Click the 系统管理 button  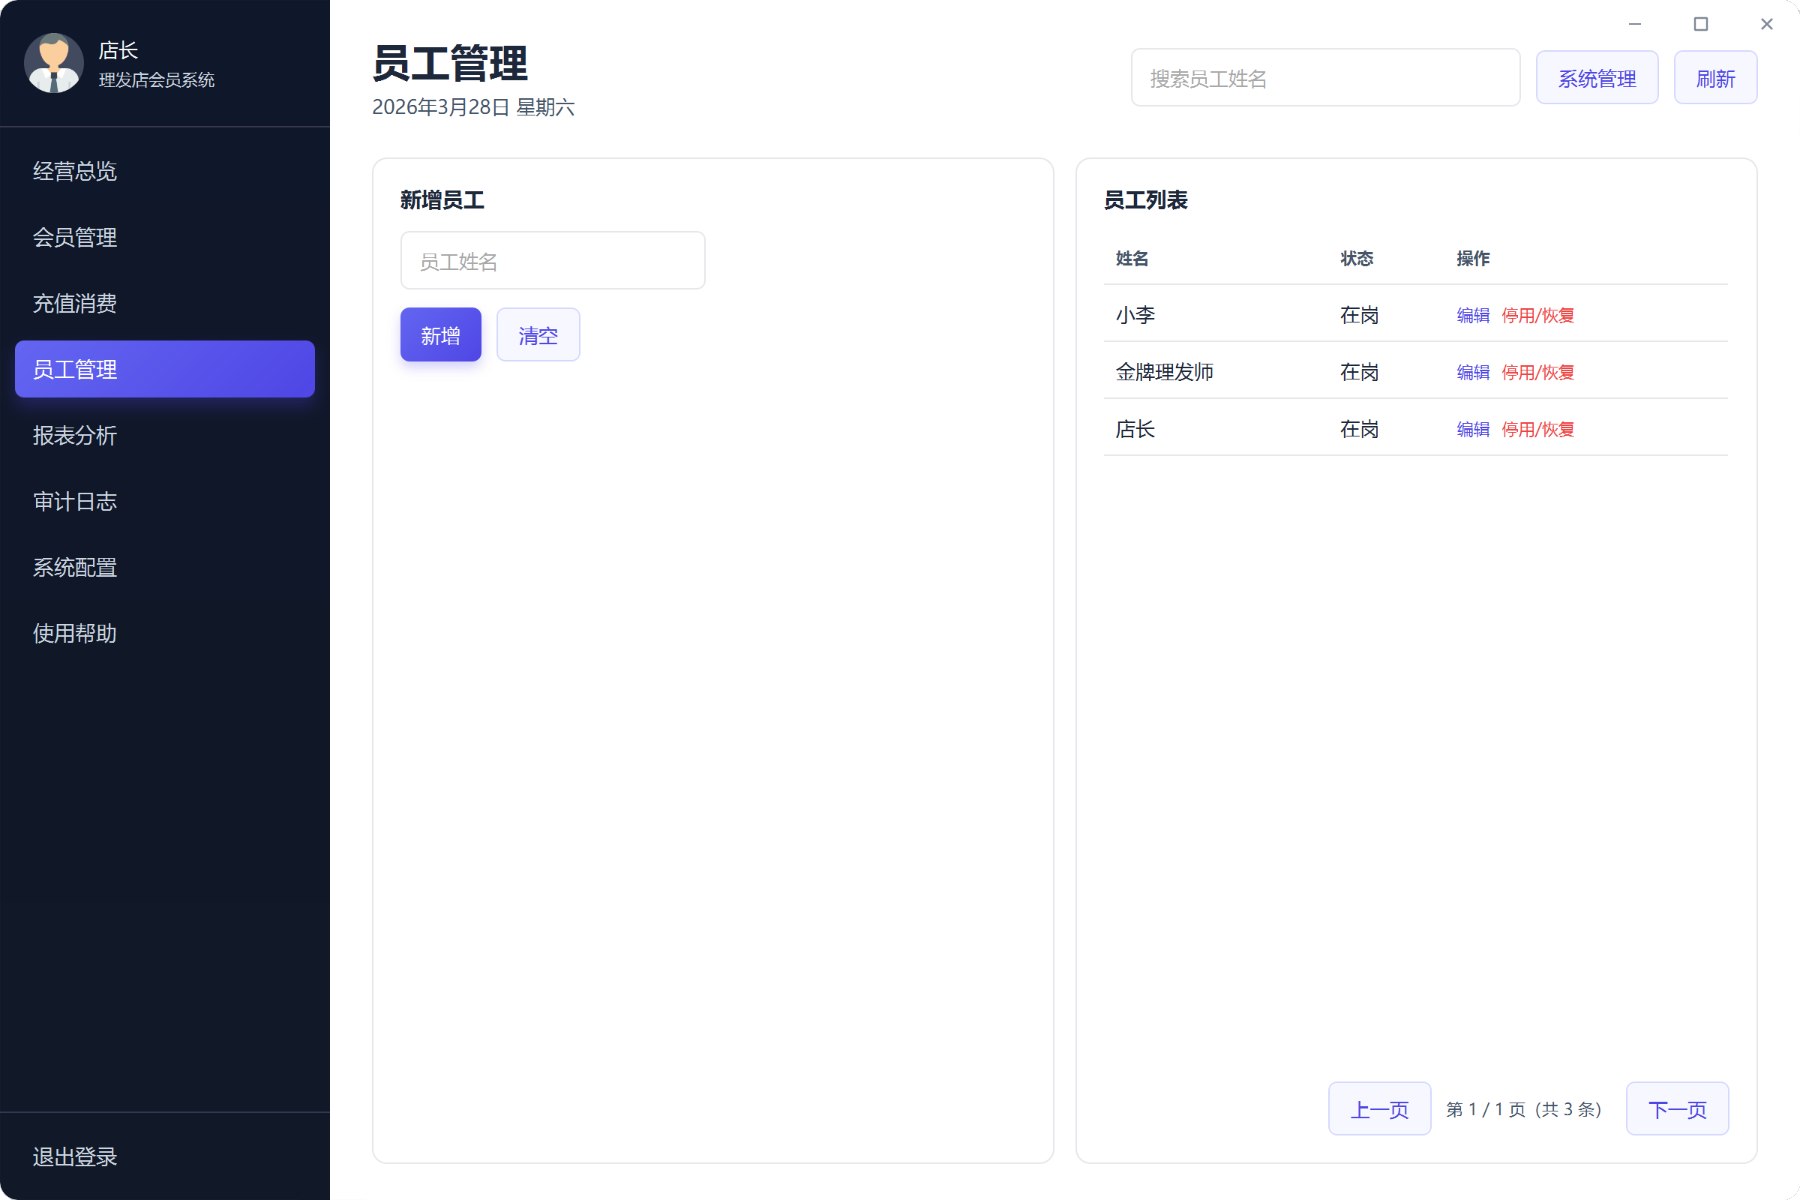click(x=1597, y=78)
